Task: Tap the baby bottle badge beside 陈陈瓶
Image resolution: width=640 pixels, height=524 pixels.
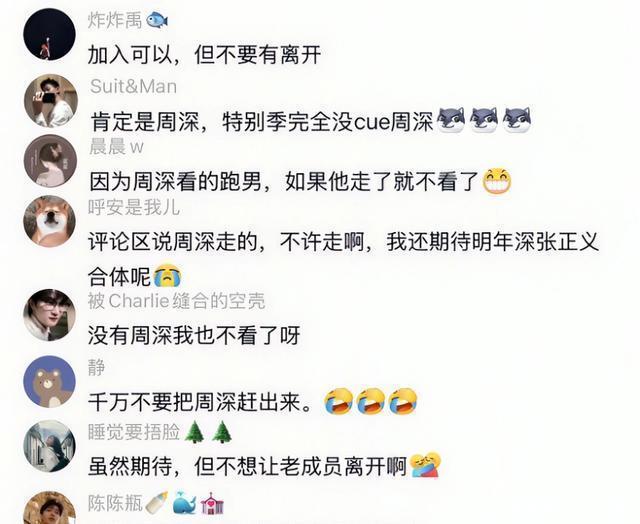Action: click(157, 503)
